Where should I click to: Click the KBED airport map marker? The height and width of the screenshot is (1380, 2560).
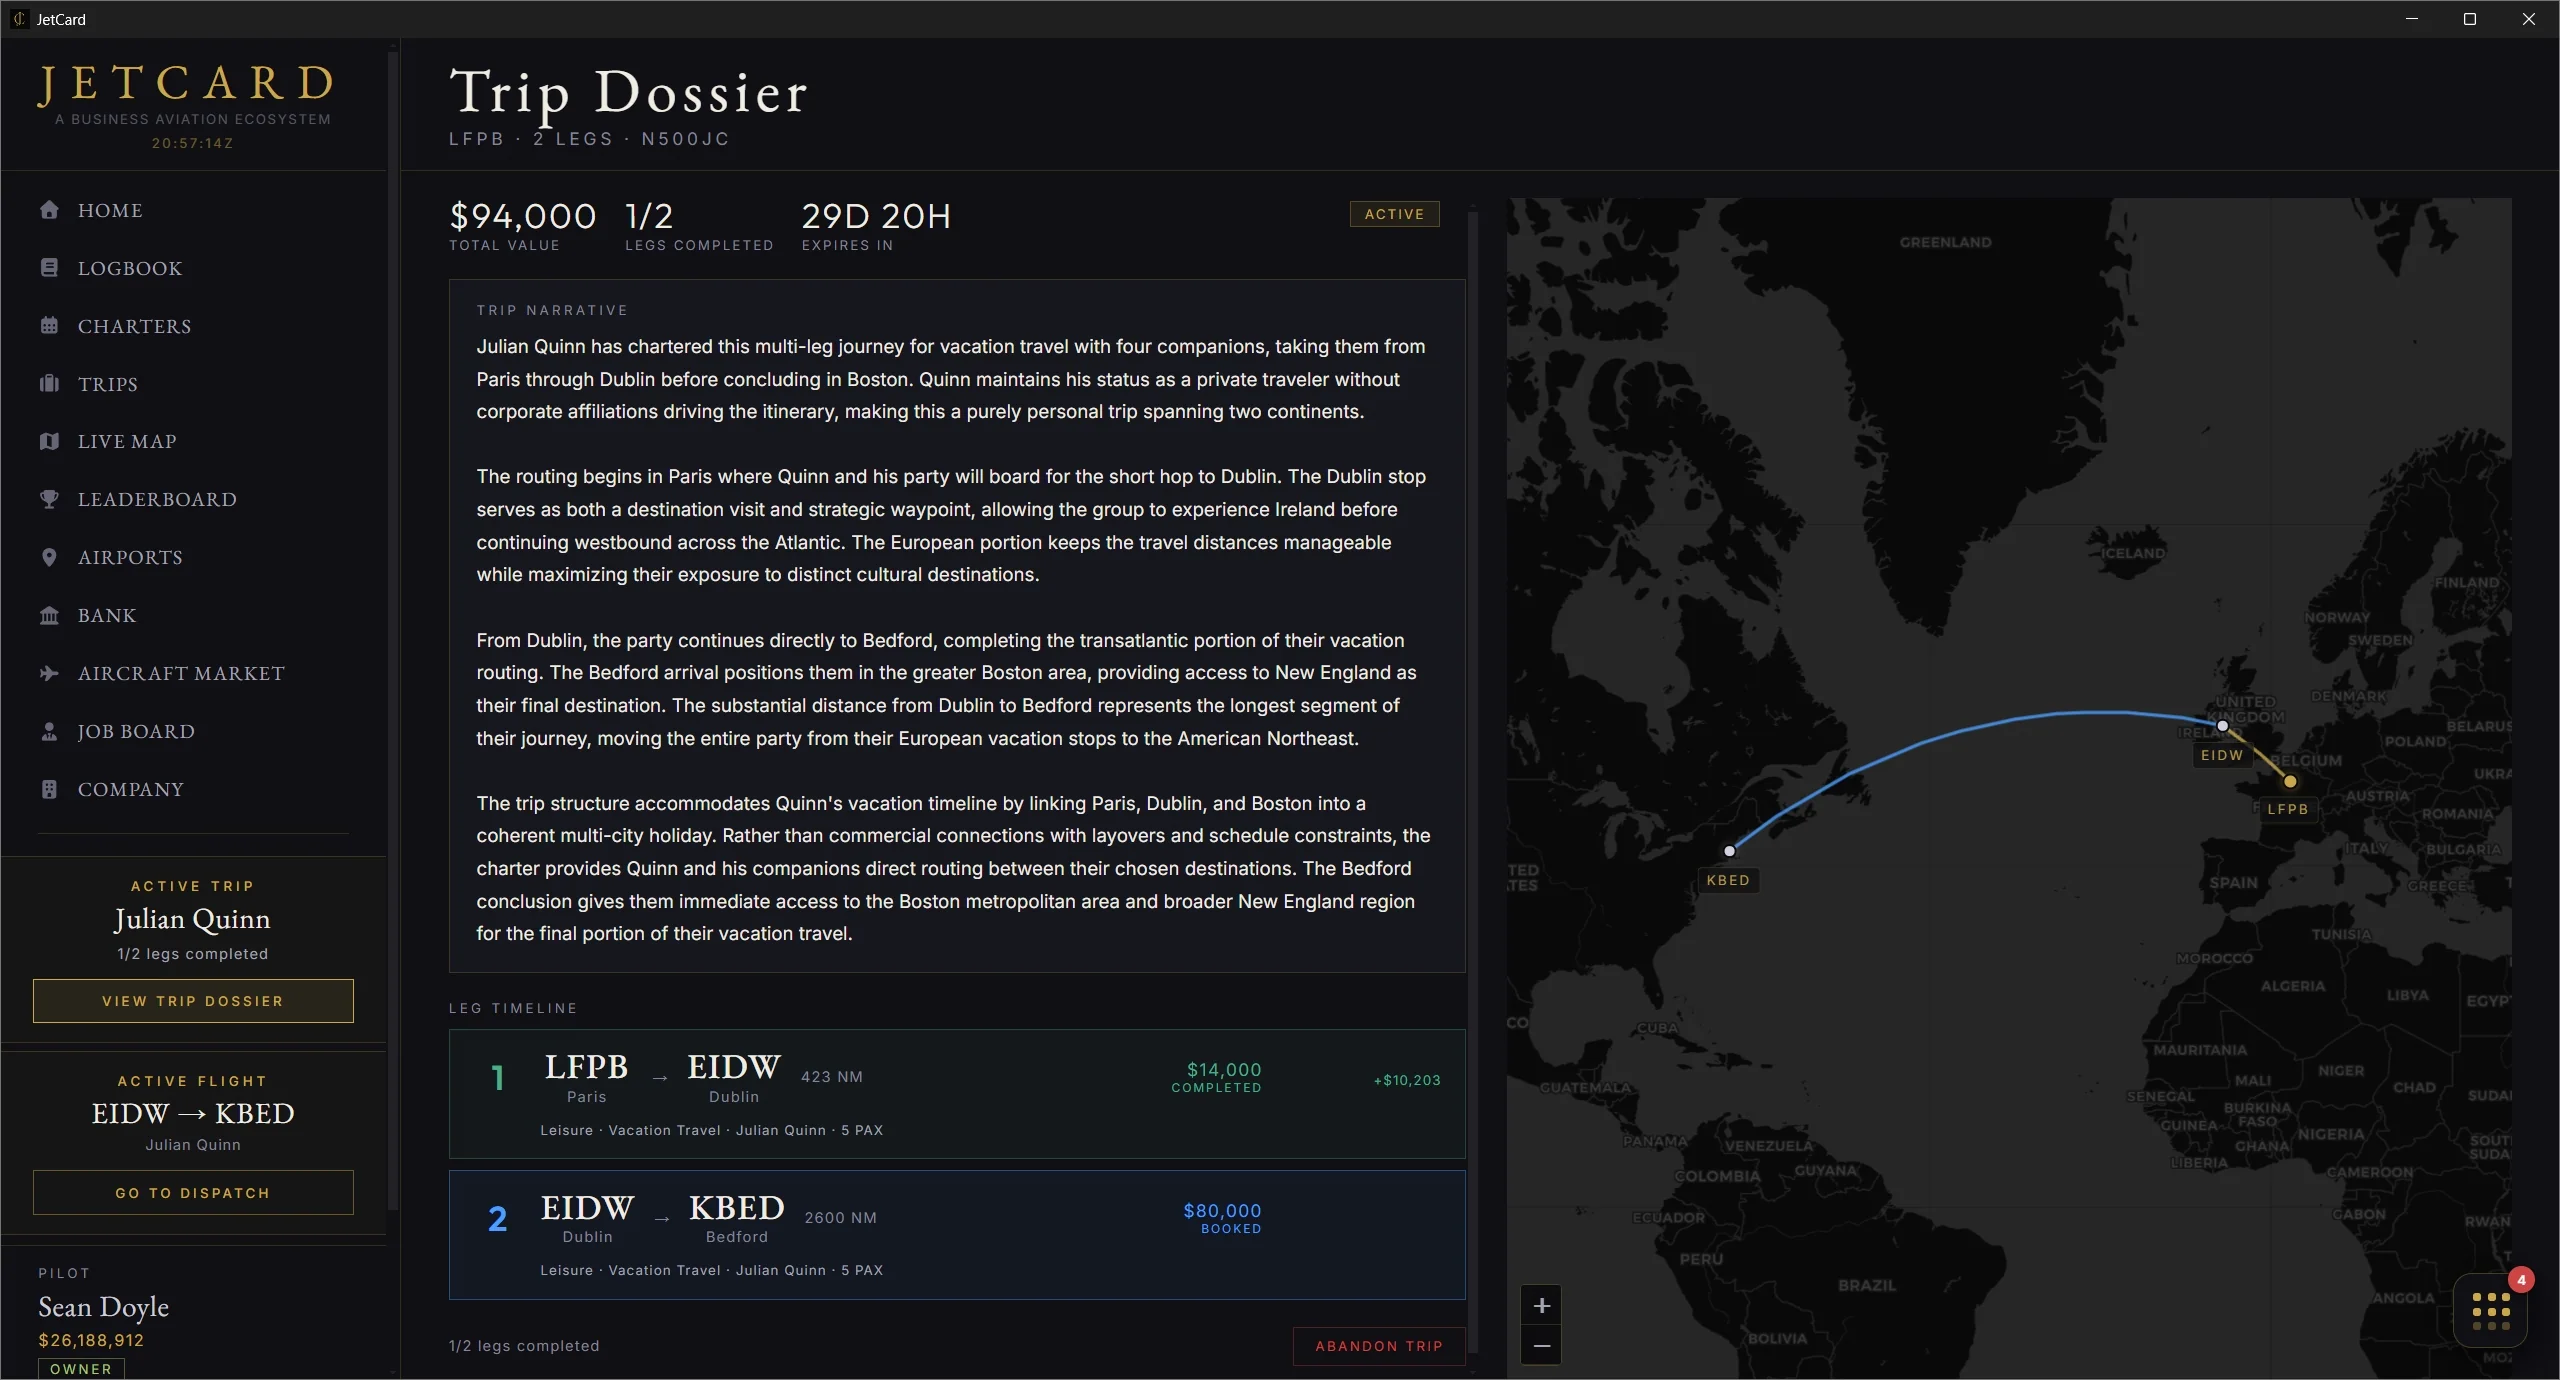tap(1729, 851)
